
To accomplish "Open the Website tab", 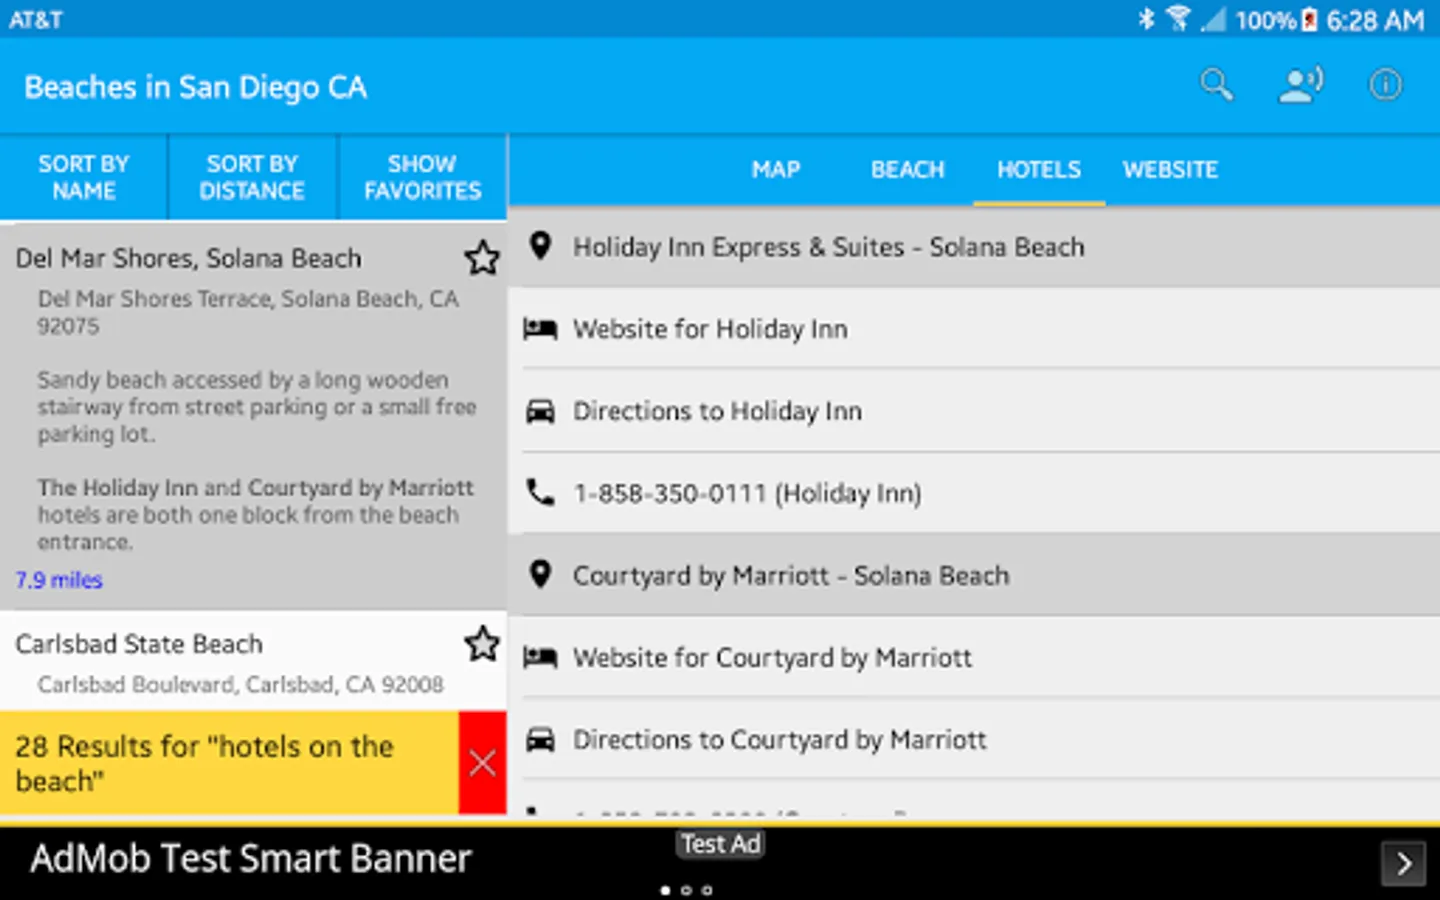I will [1170, 170].
